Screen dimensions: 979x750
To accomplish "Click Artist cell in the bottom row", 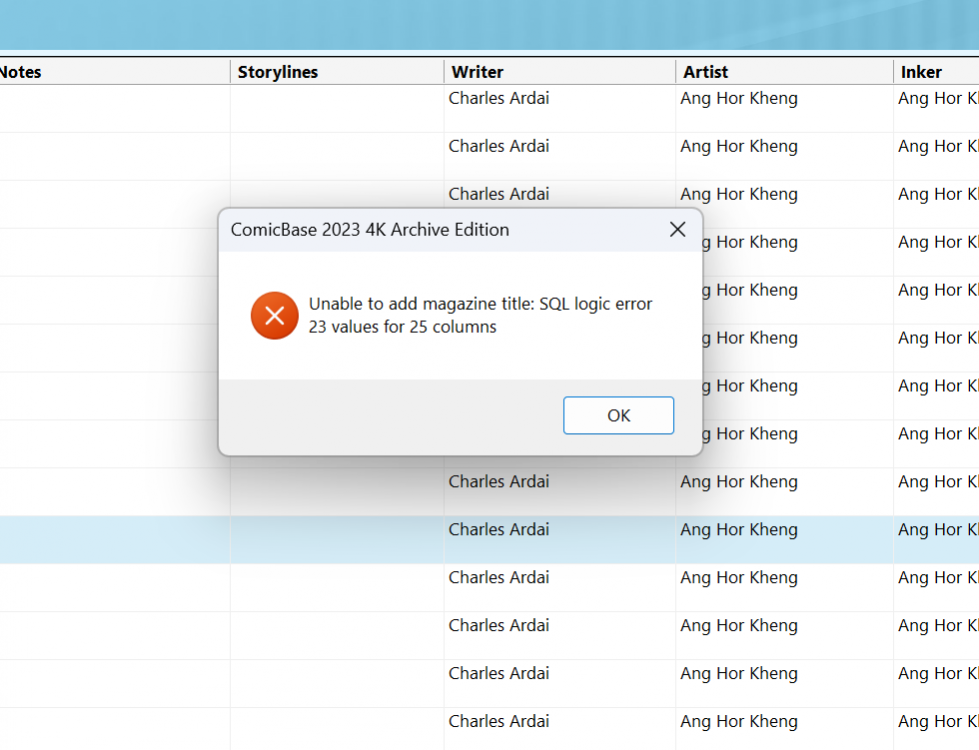I will tap(739, 721).
